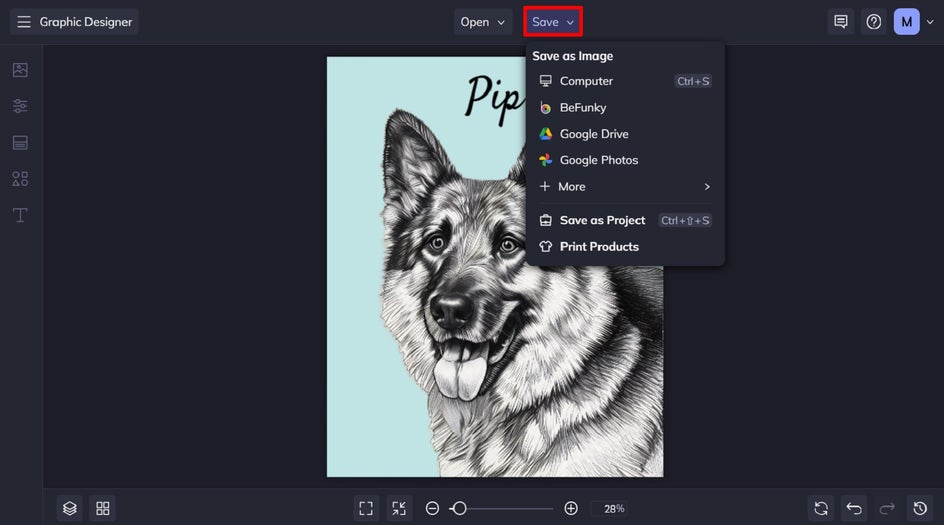Screen dimensions: 944x525
Task: Collapse the Save dropdown menu
Action: pyautogui.click(x=553, y=22)
